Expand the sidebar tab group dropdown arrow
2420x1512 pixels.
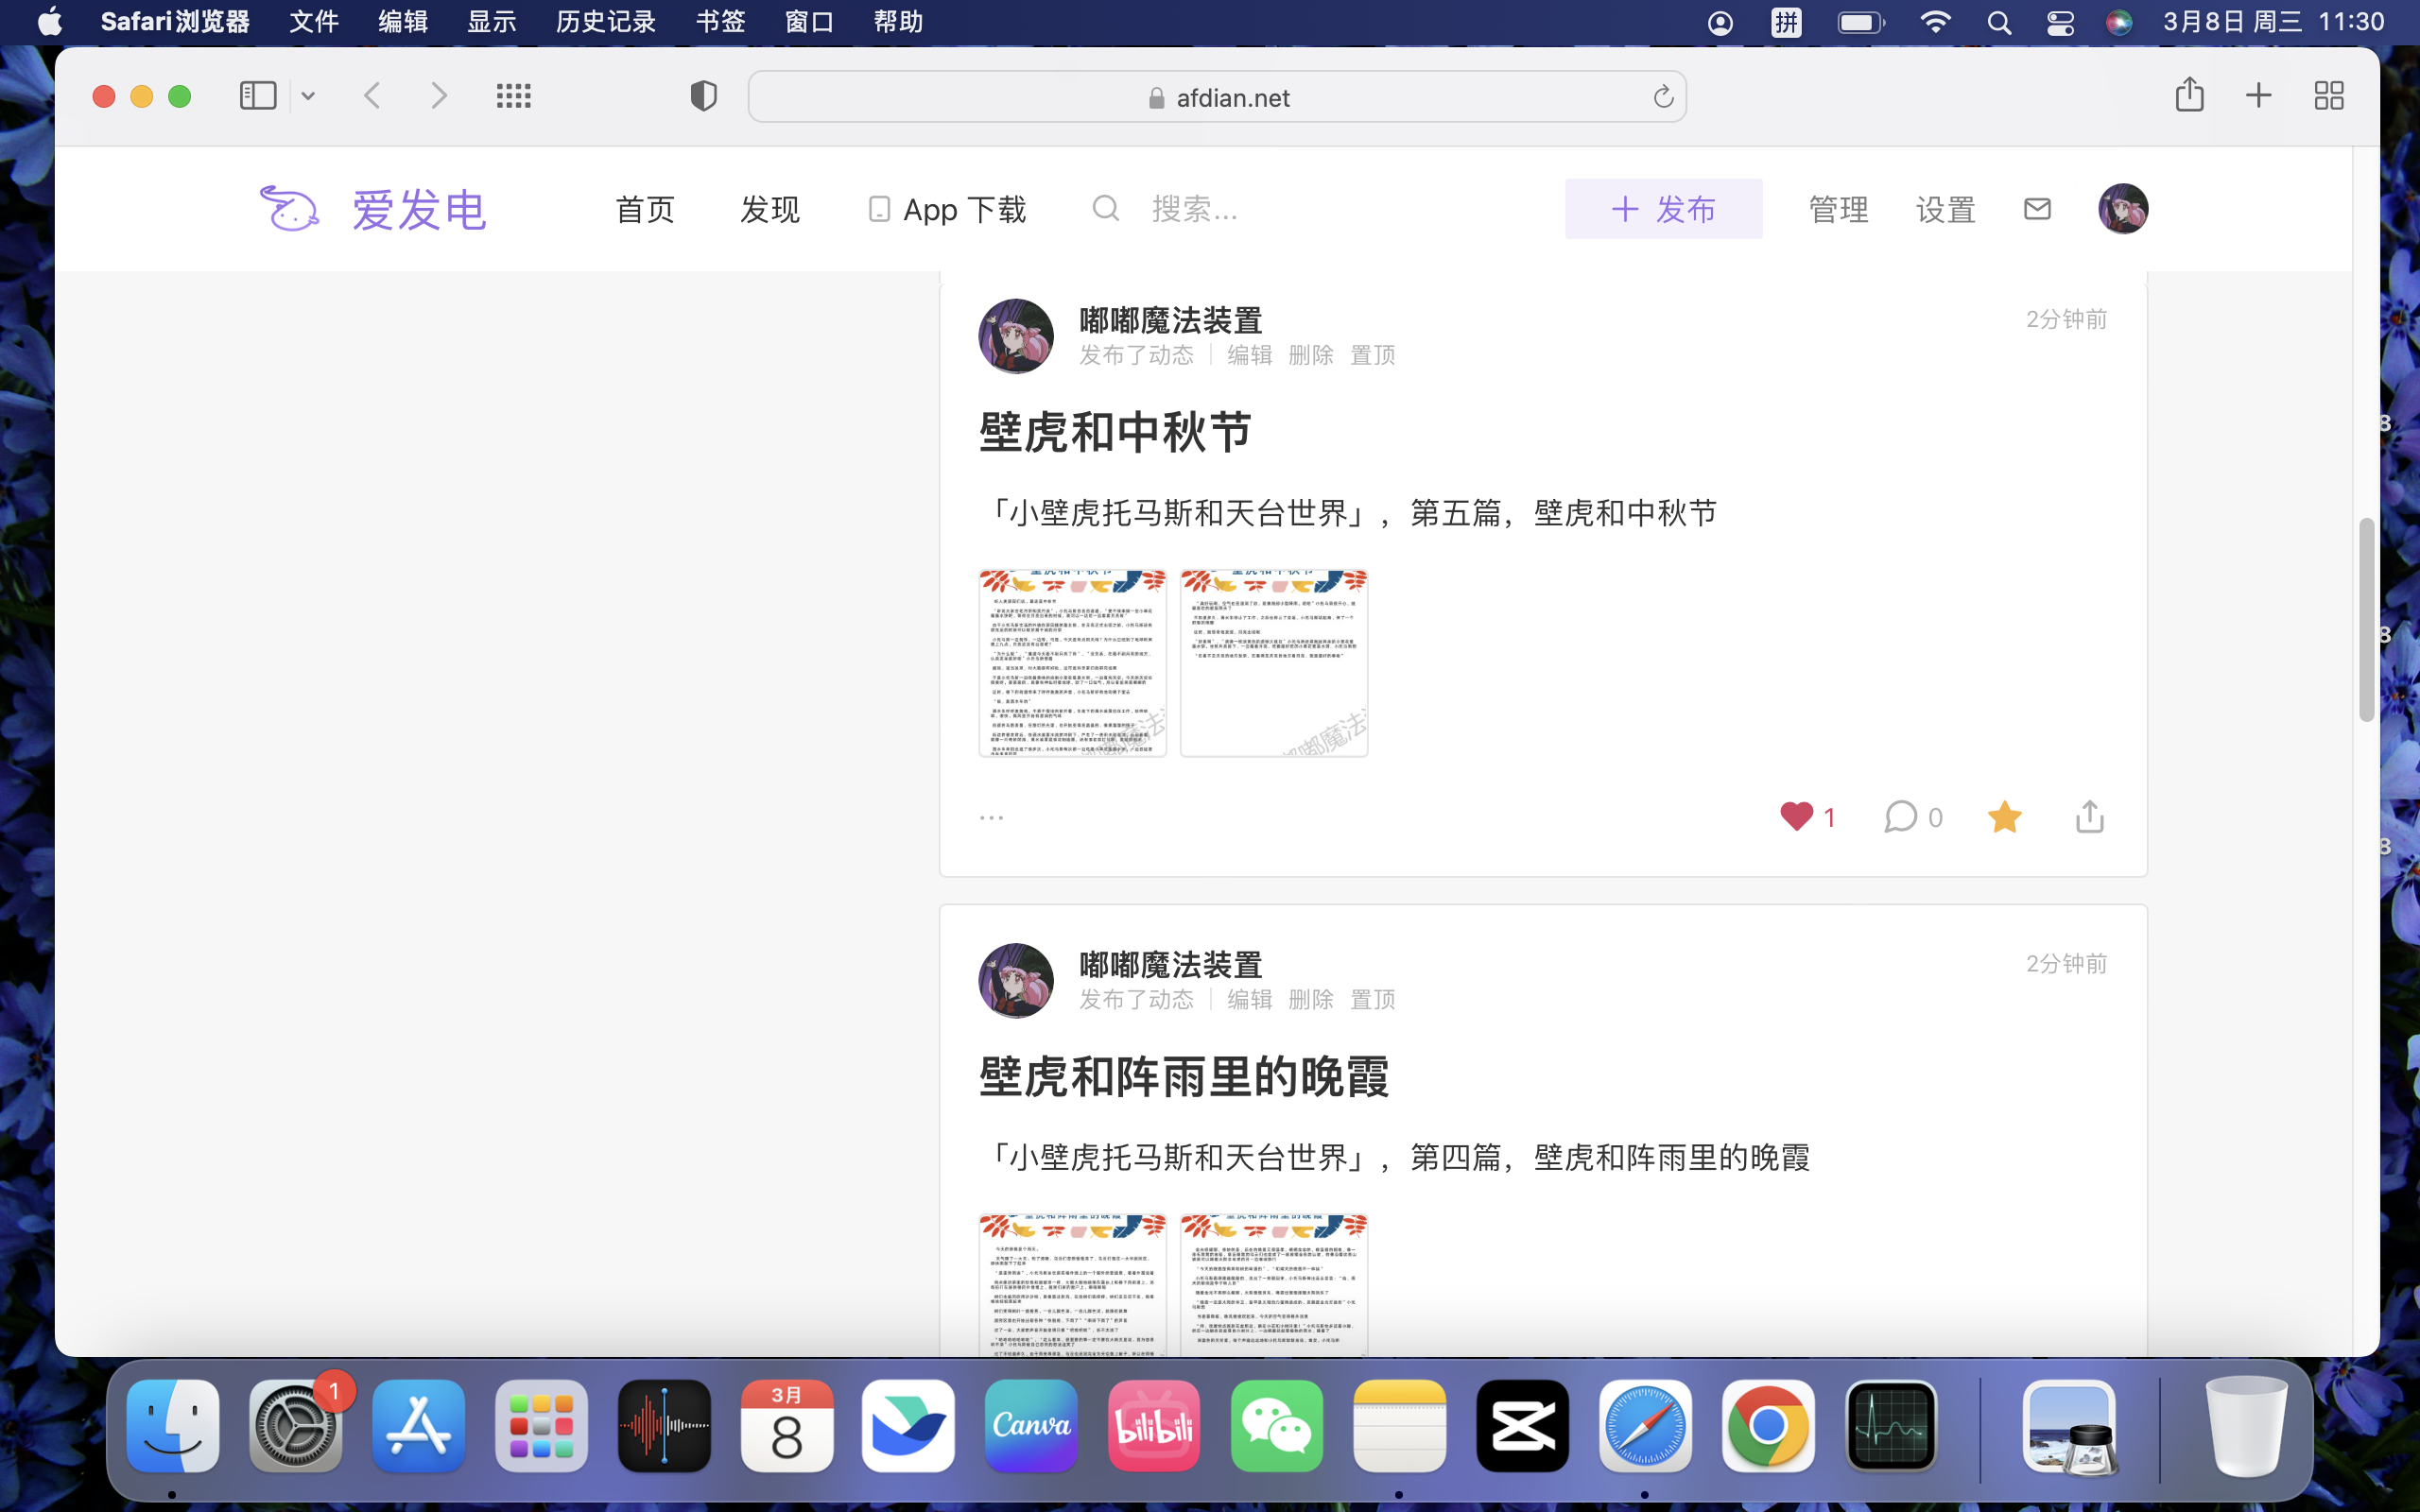308,96
